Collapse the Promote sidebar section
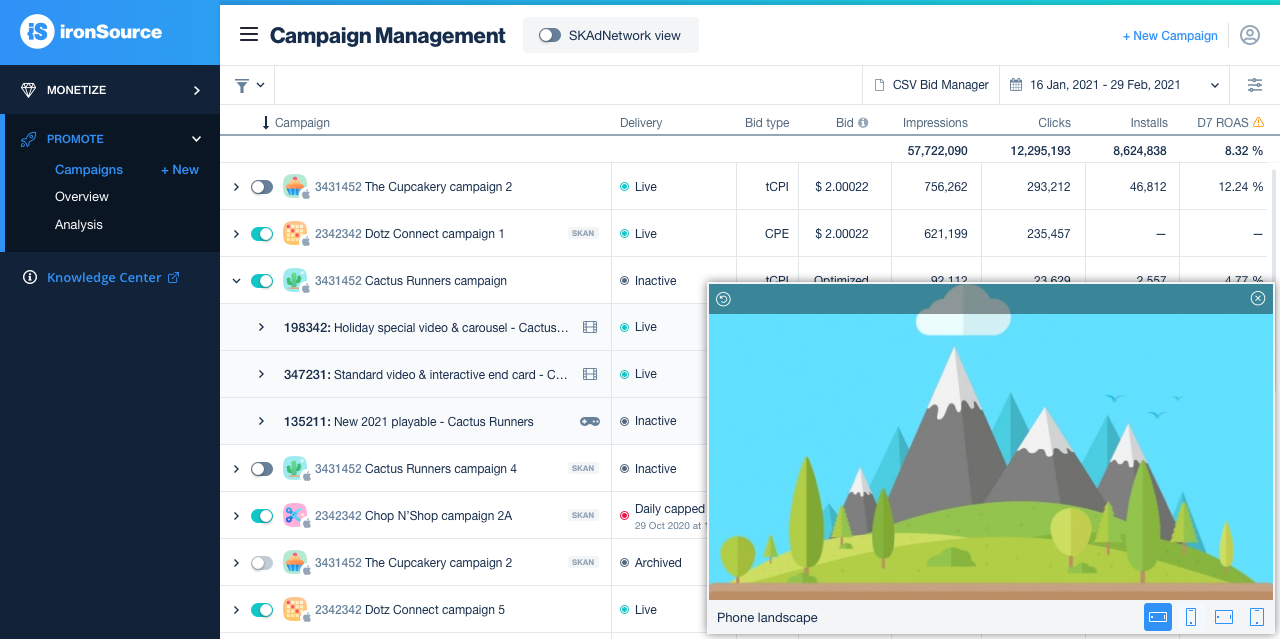The width and height of the screenshot is (1280, 639). [197, 139]
